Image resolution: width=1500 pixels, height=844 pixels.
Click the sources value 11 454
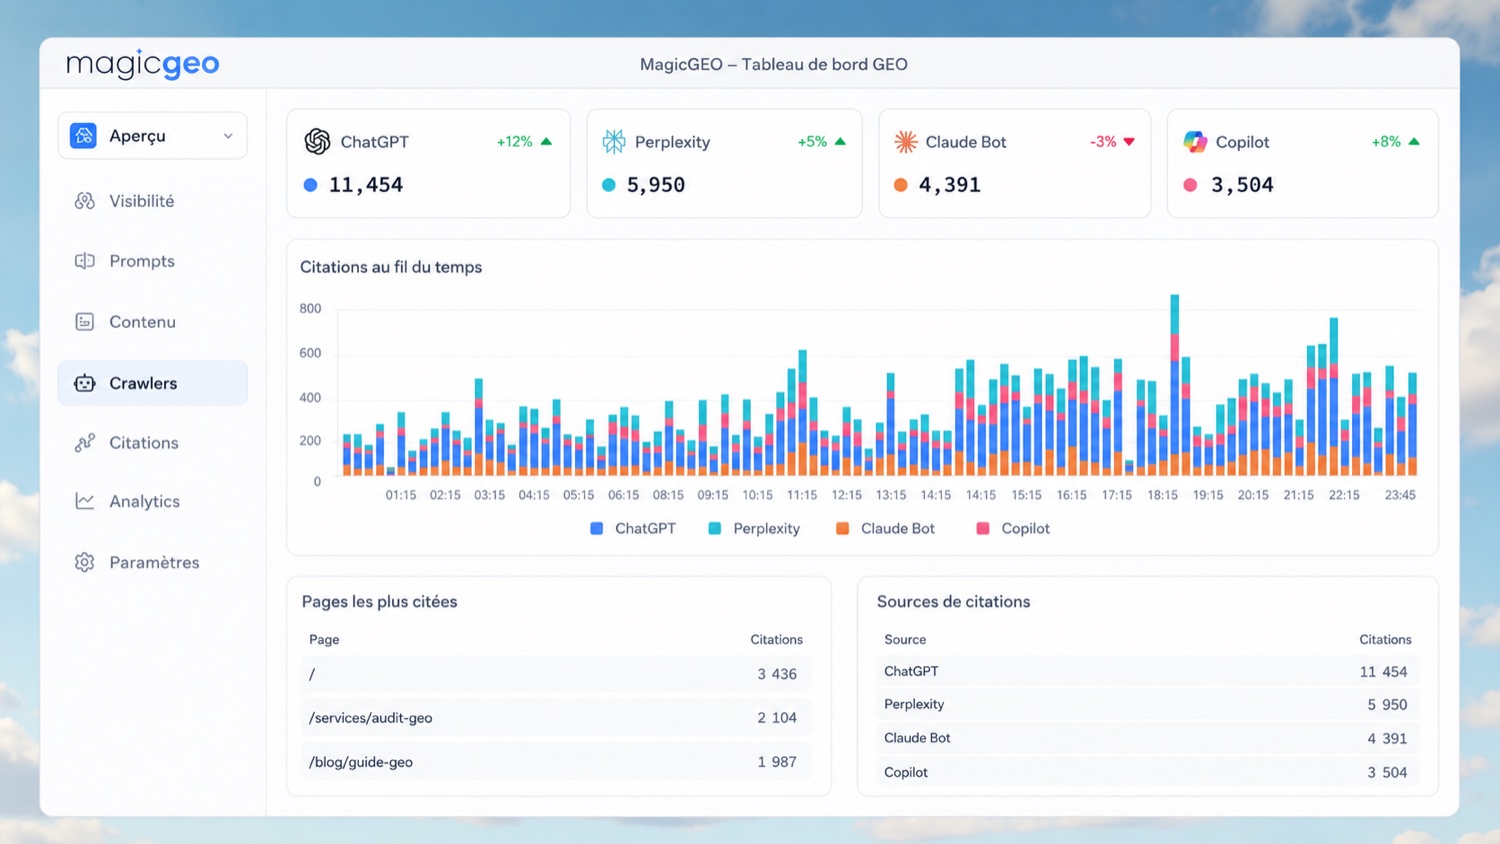tap(1384, 672)
